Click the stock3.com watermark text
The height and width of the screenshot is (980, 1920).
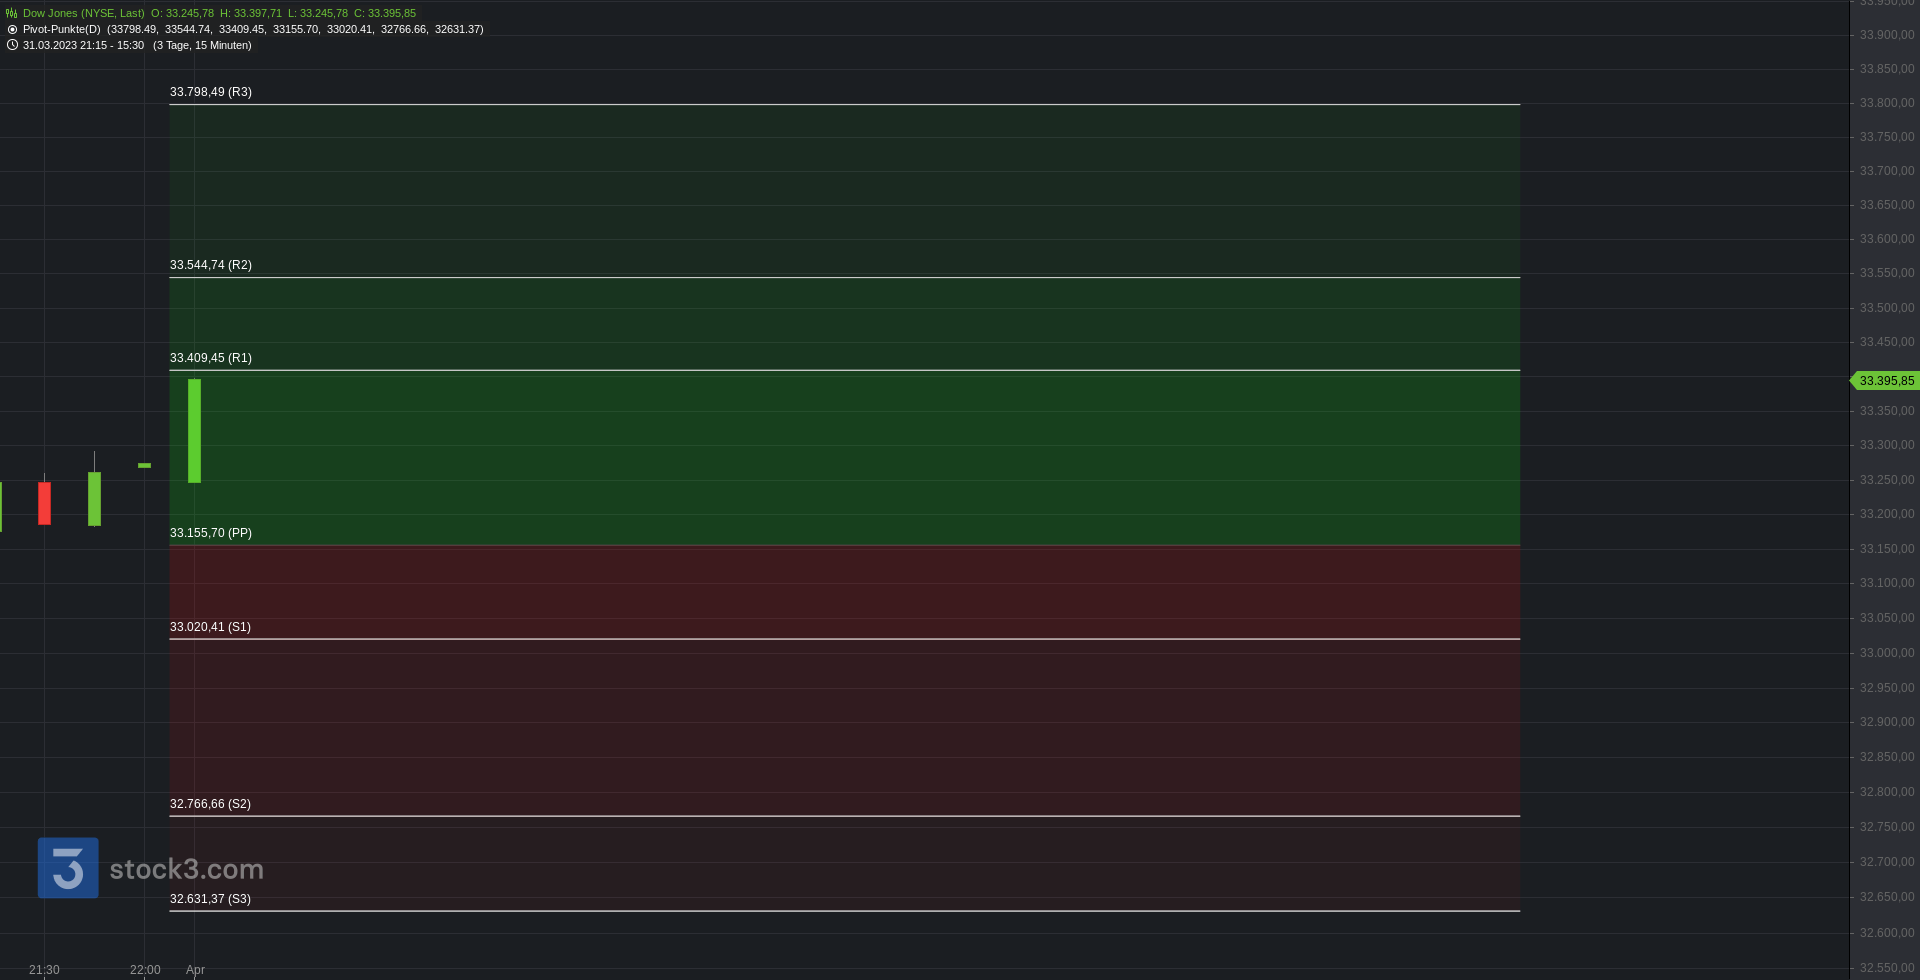187,869
